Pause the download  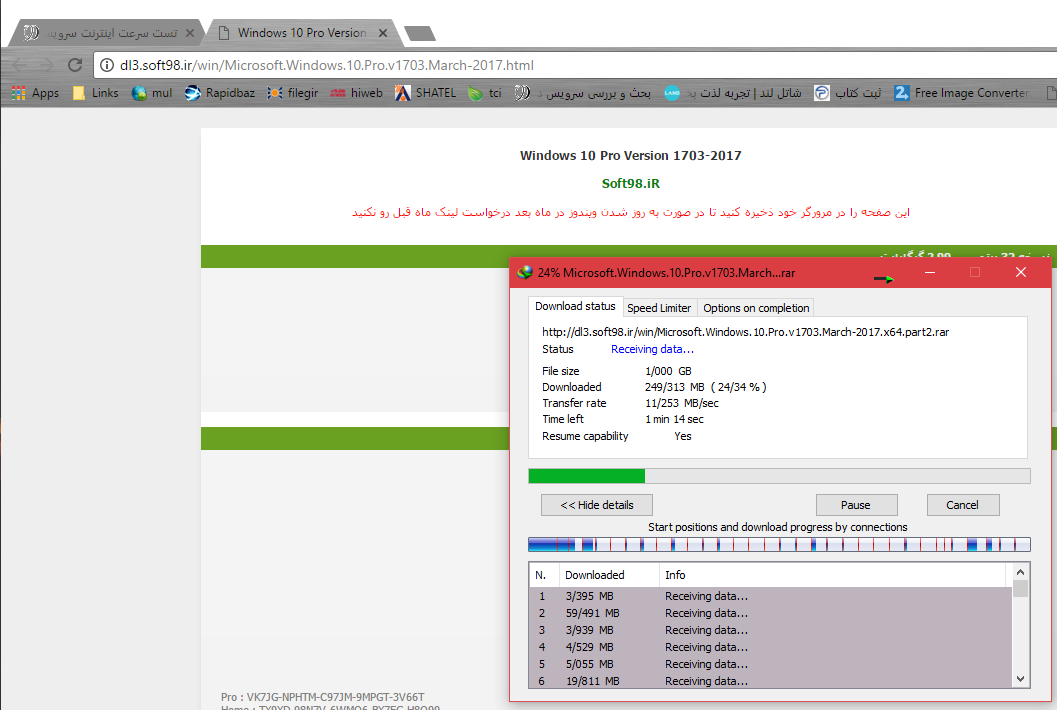pos(855,505)
